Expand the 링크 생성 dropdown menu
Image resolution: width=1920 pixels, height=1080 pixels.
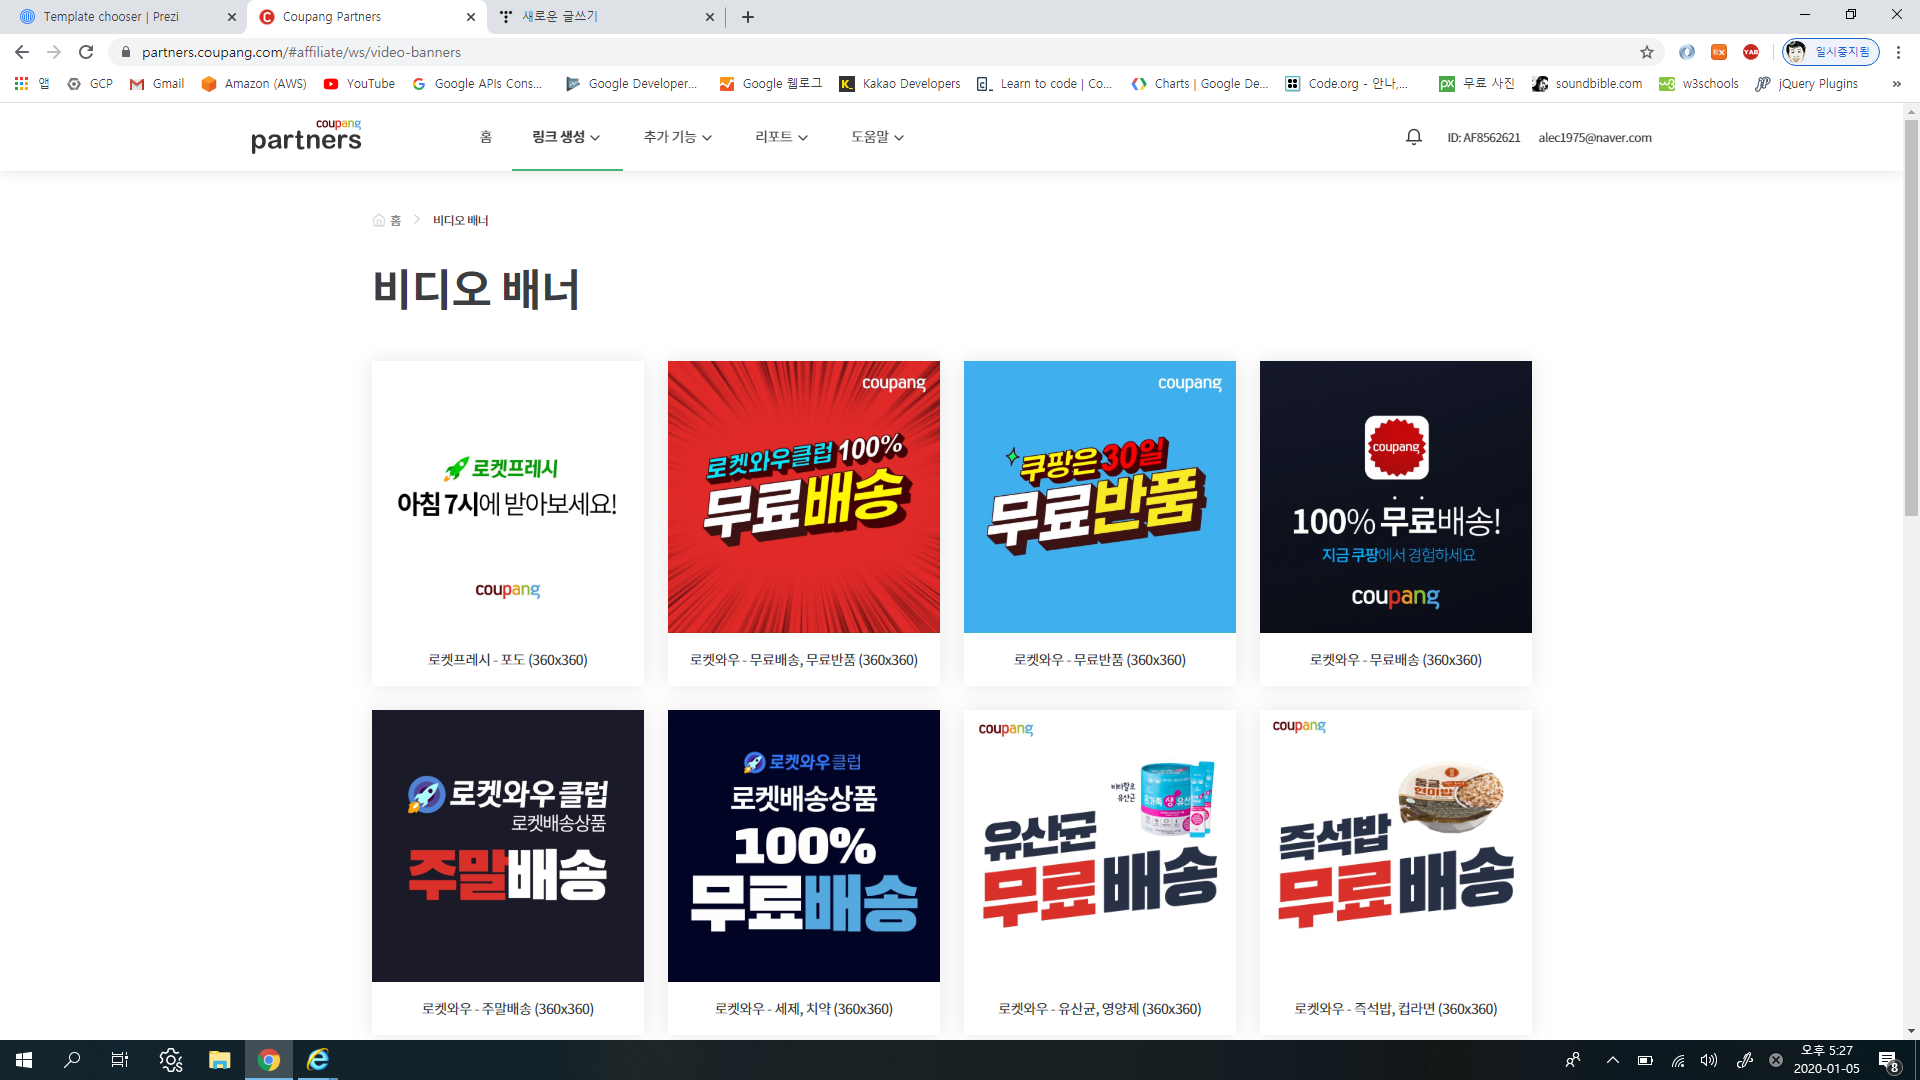(x=566, y=137)
